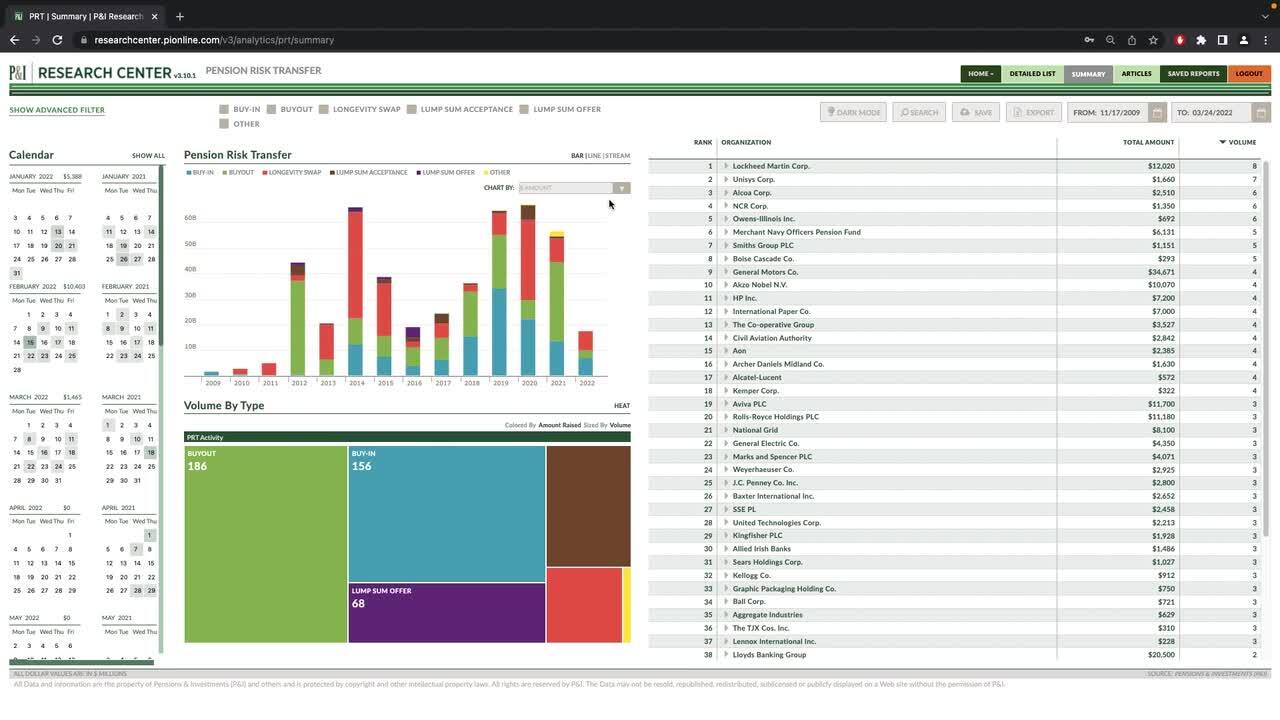Click Show Advanced Filter link
1280x720 pixels.
(57, 110)
